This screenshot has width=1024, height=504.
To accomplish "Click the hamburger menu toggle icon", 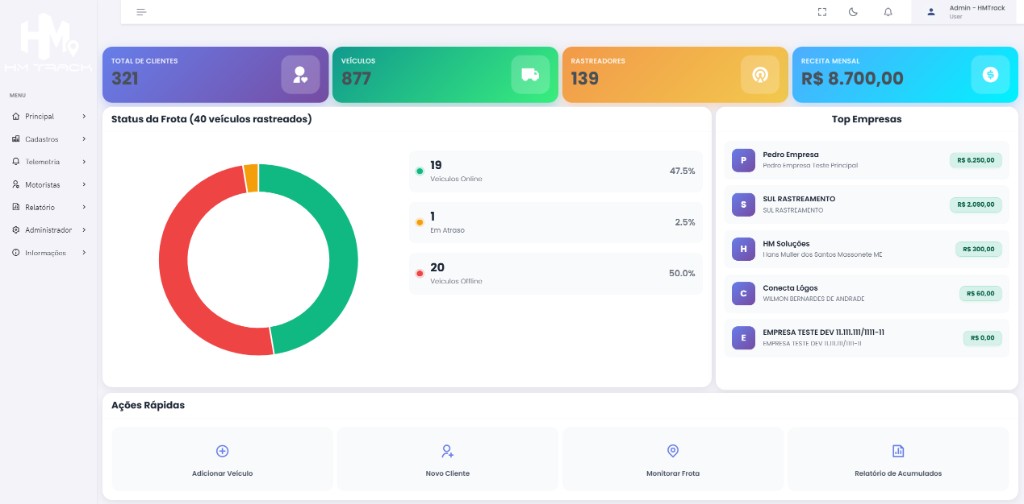I will point(142,12).
